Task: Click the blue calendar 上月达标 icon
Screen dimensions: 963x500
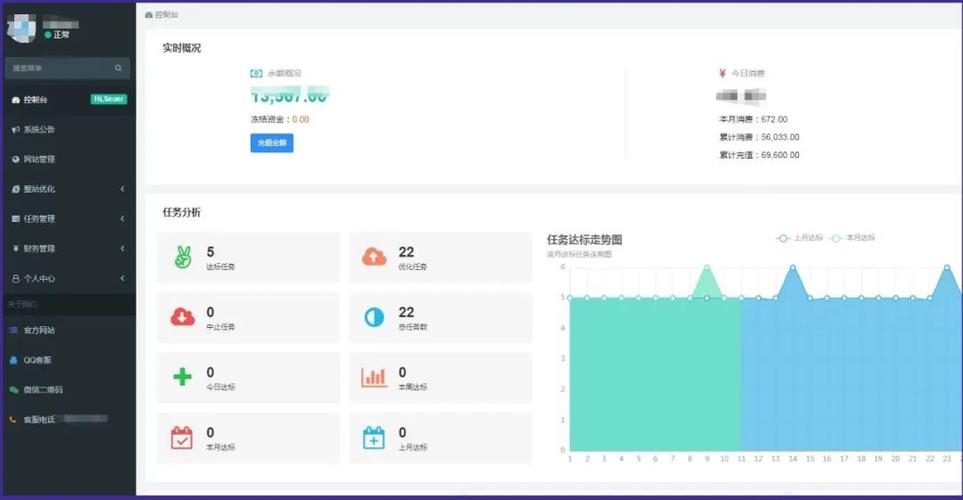Action: click(x=374, y=437)
